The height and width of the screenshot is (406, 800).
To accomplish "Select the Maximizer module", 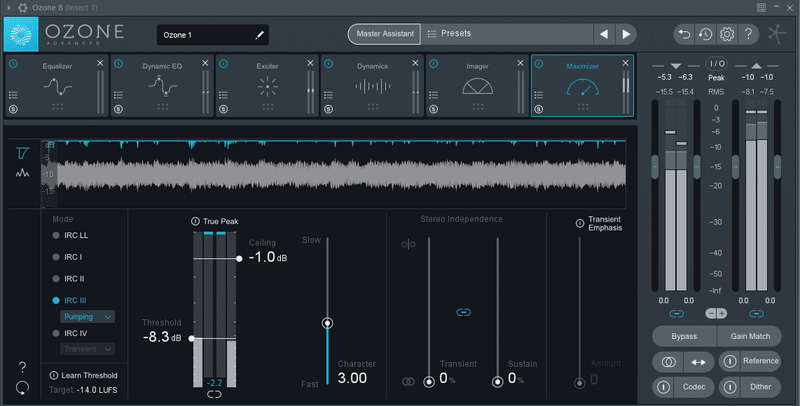I will (x=583, y=86).
